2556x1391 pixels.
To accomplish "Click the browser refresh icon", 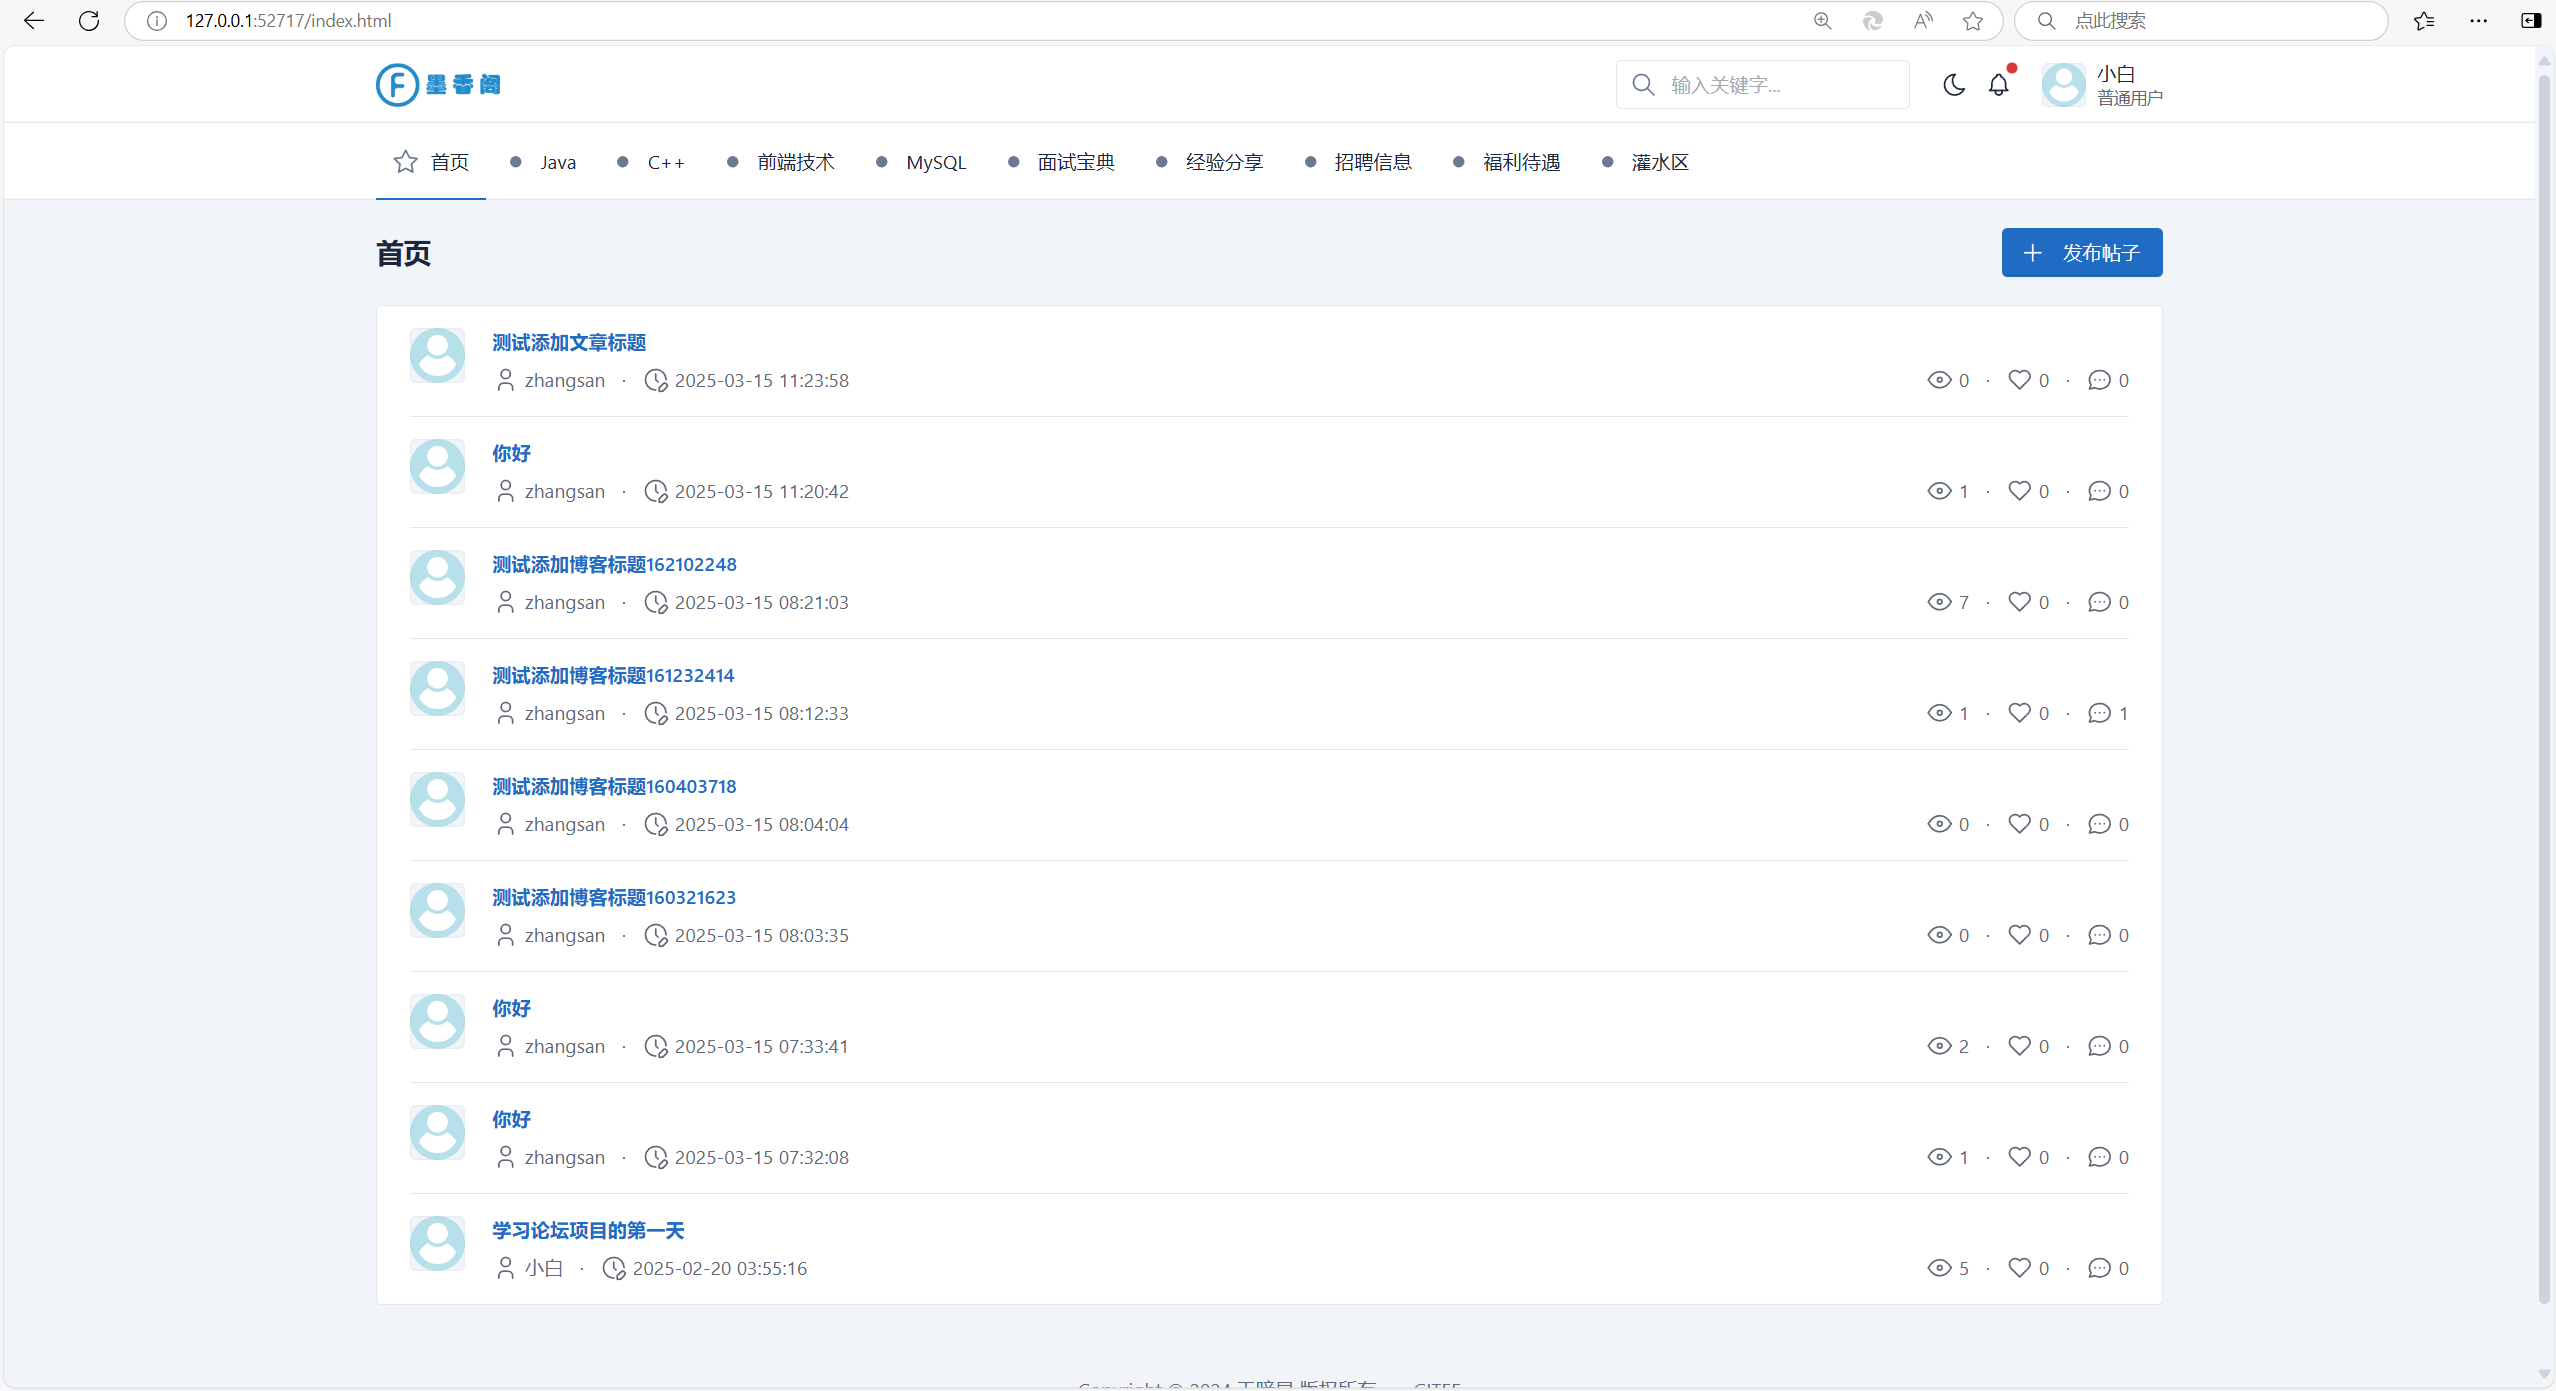I will click(x=89, y=21).
